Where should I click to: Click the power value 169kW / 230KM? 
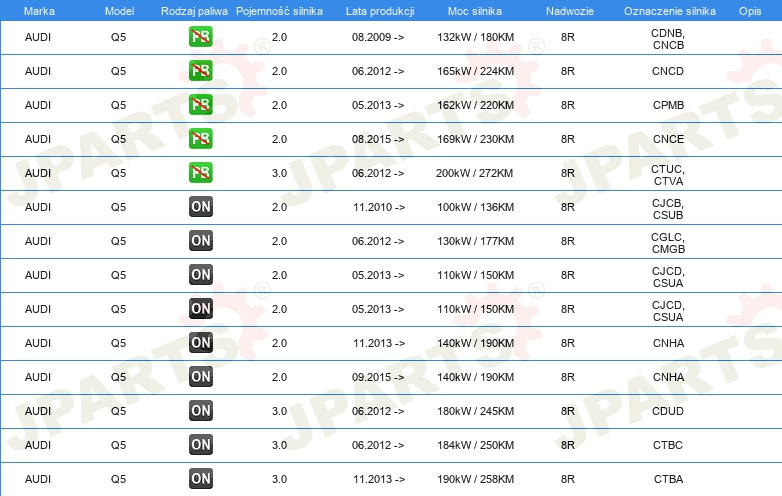(475, 139)
